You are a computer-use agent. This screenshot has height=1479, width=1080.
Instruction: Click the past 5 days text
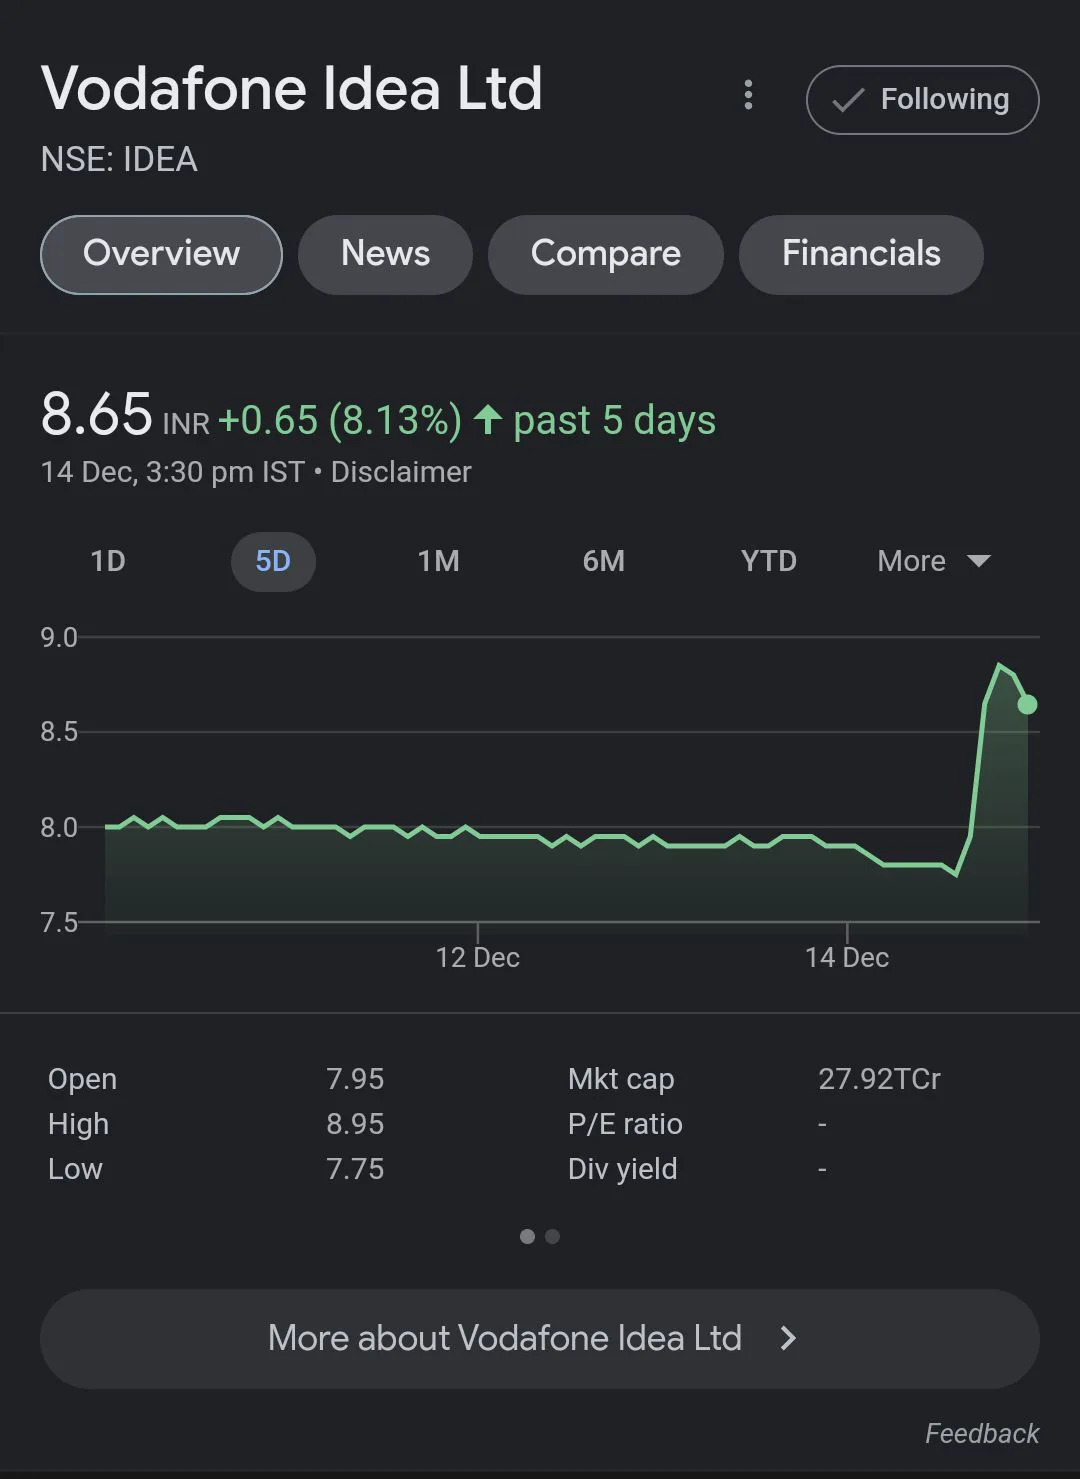[614, 420]
